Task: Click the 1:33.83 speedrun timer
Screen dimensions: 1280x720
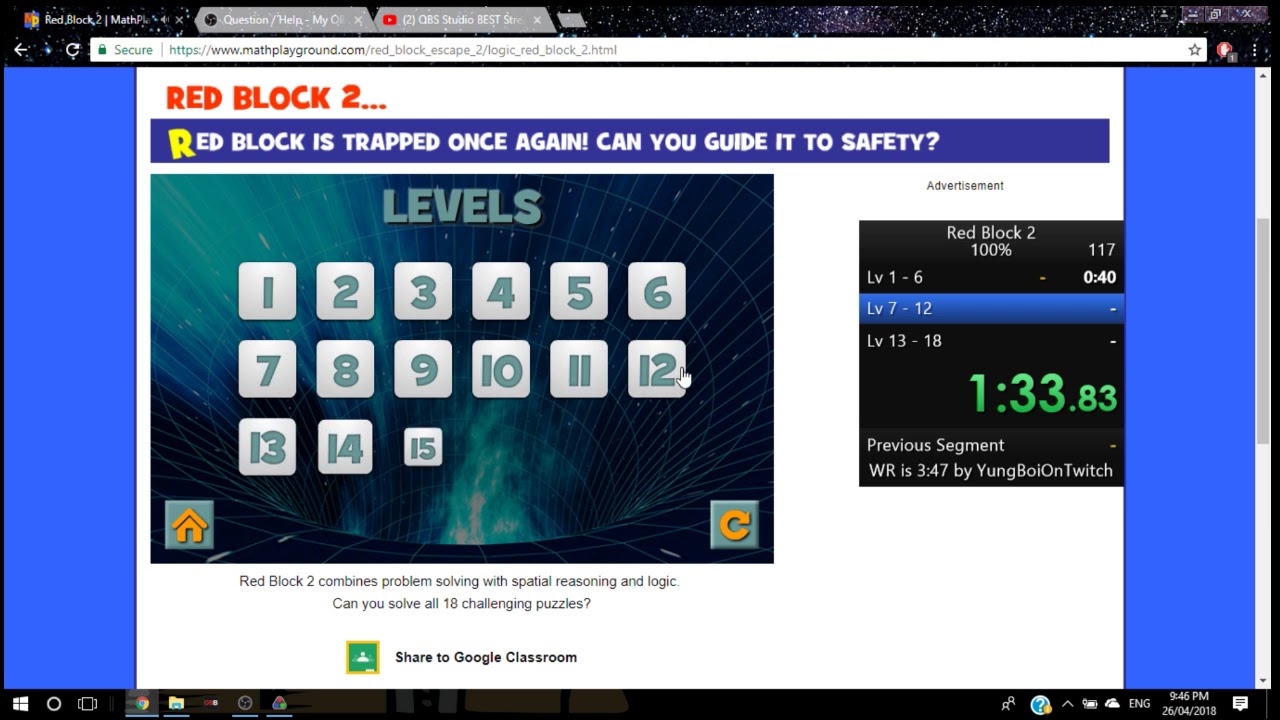Action: [x=1042, y=393]
